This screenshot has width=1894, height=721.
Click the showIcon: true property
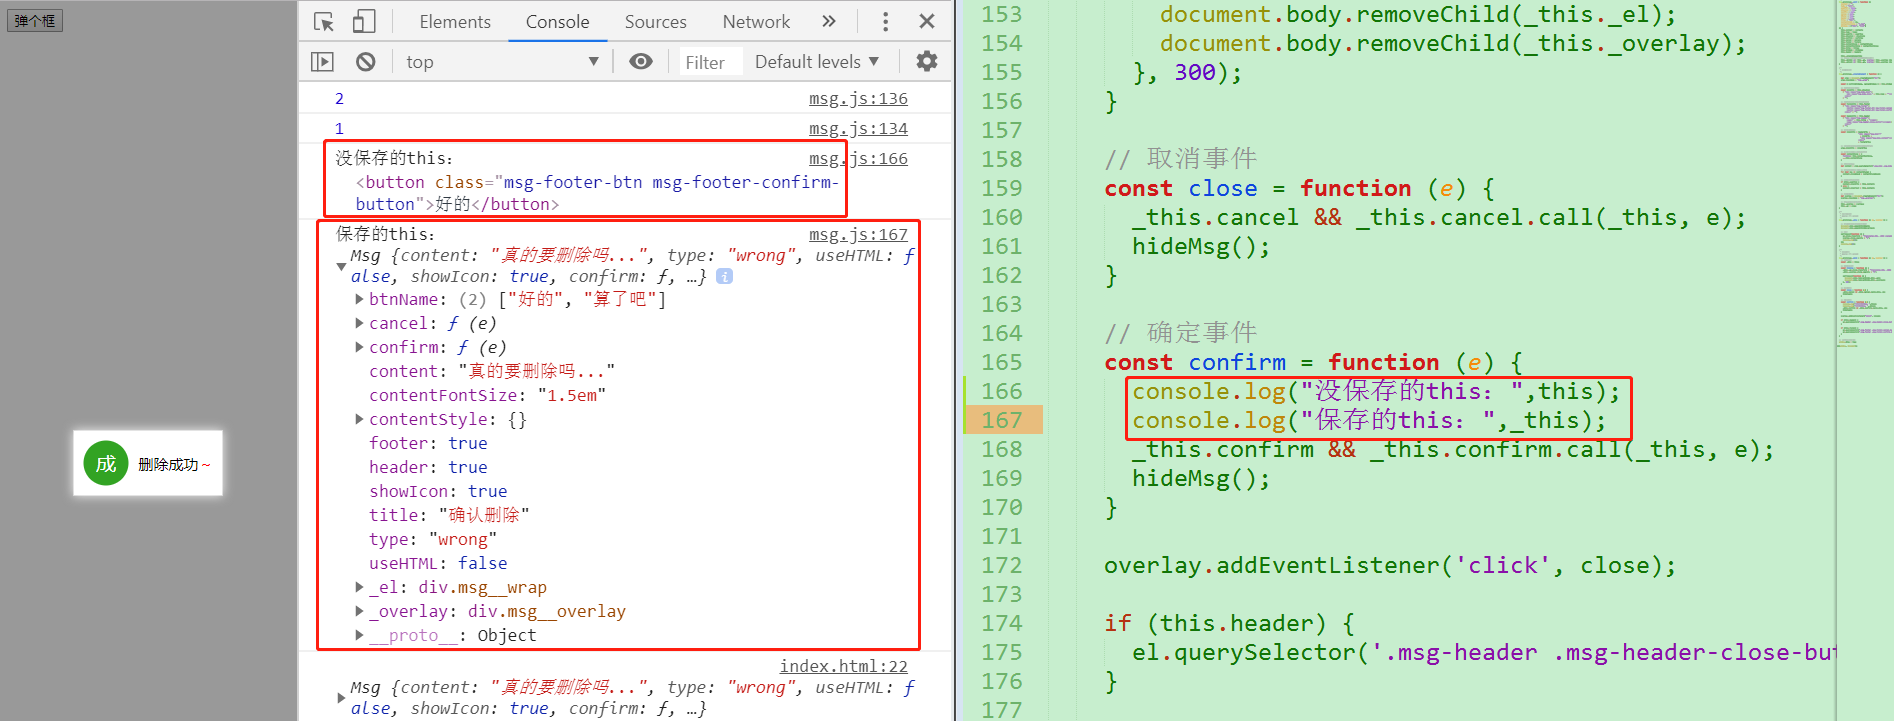click(x=438, y=491)
